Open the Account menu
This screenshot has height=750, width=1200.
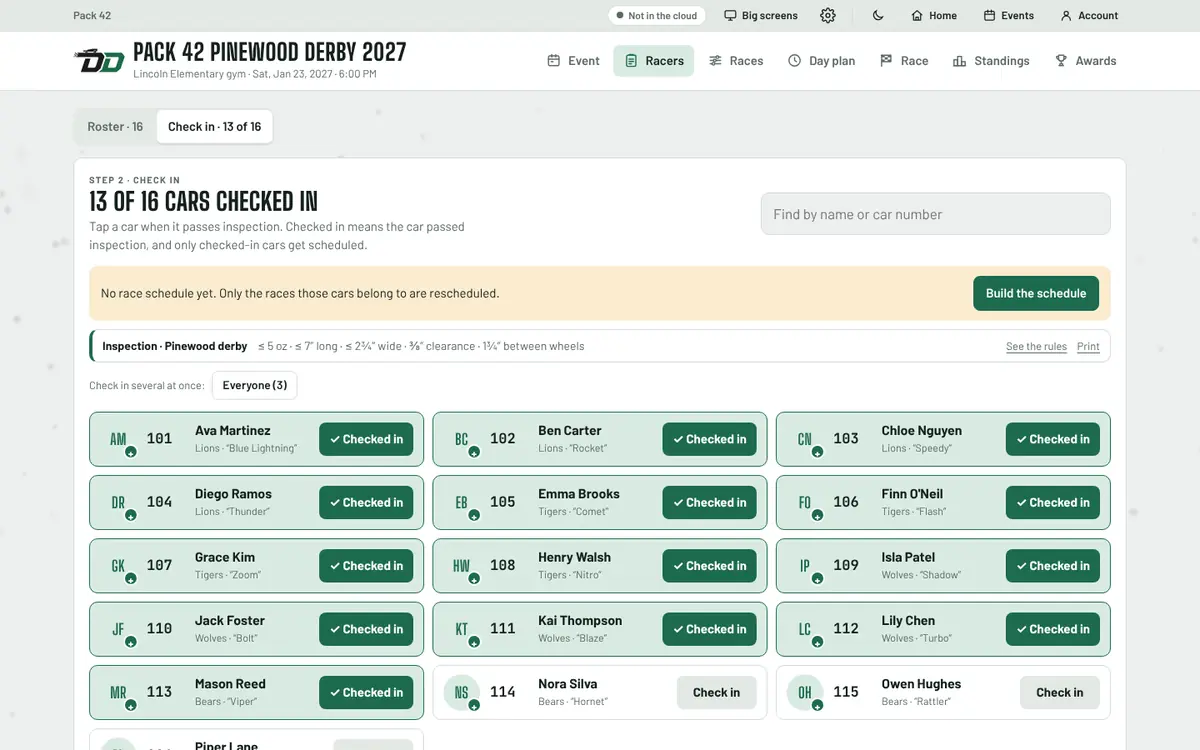point(1089,16)
